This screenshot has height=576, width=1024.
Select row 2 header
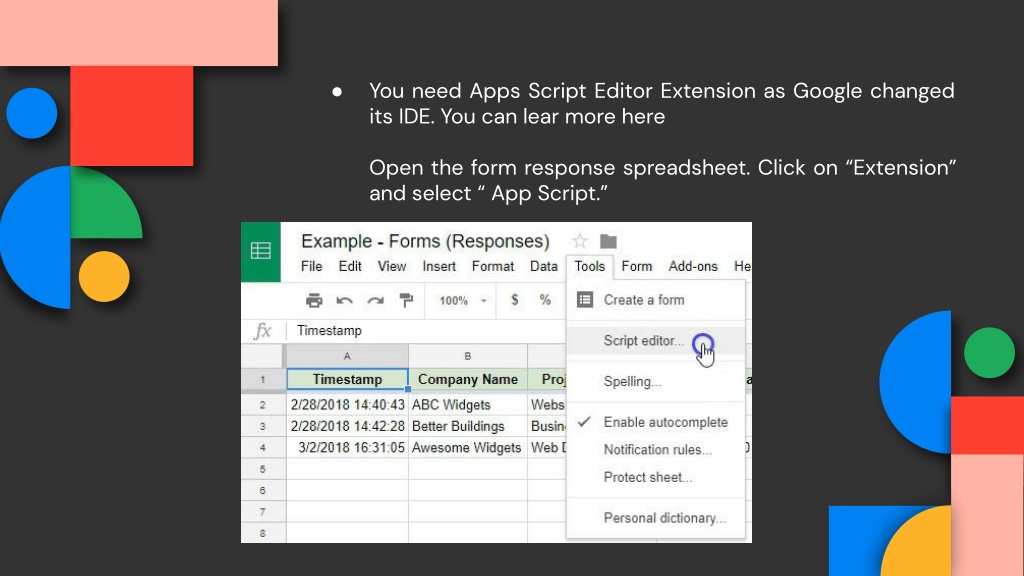tap(263, 405)
